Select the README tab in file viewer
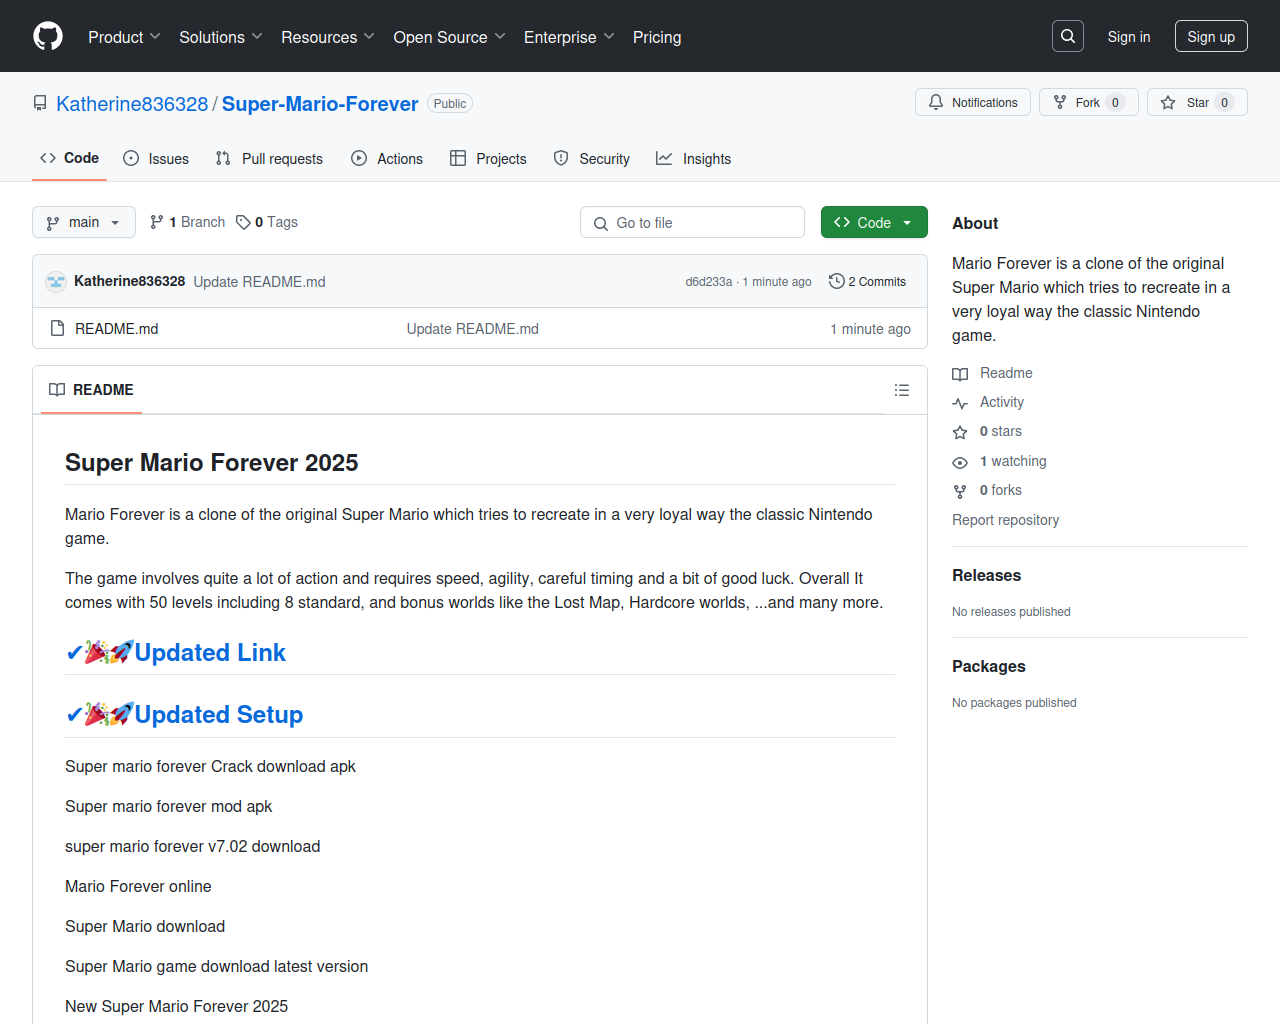Image resolution: width=1280 pixels, height=1024 pixels. pos(91,390)
